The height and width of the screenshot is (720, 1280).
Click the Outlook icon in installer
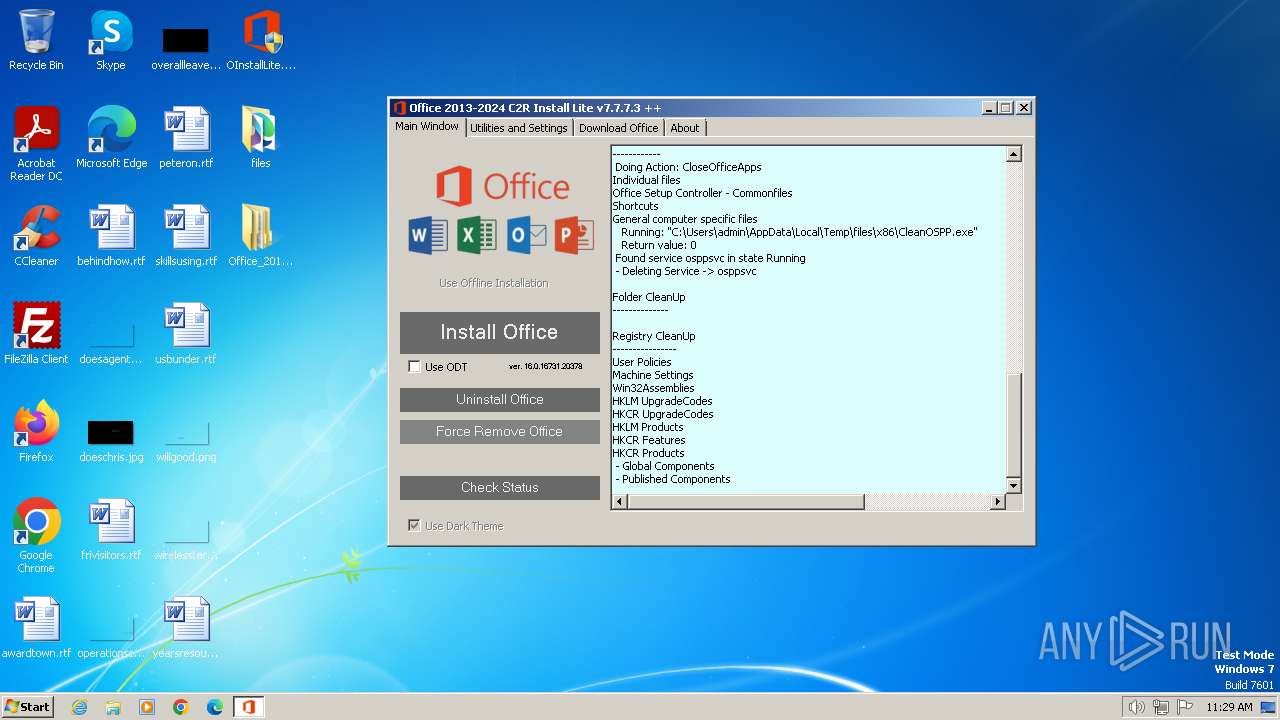click(526, 235)
